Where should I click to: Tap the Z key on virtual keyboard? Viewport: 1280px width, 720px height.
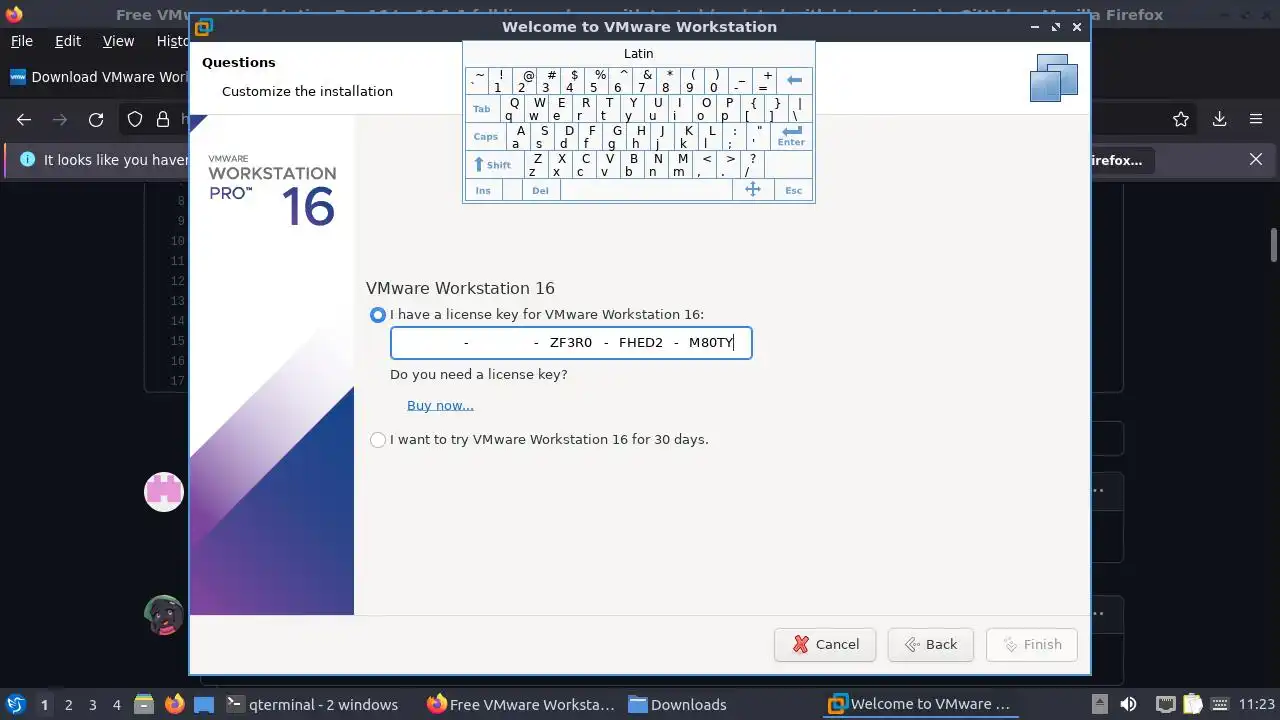pyautogui.click(x=536, y=164)
